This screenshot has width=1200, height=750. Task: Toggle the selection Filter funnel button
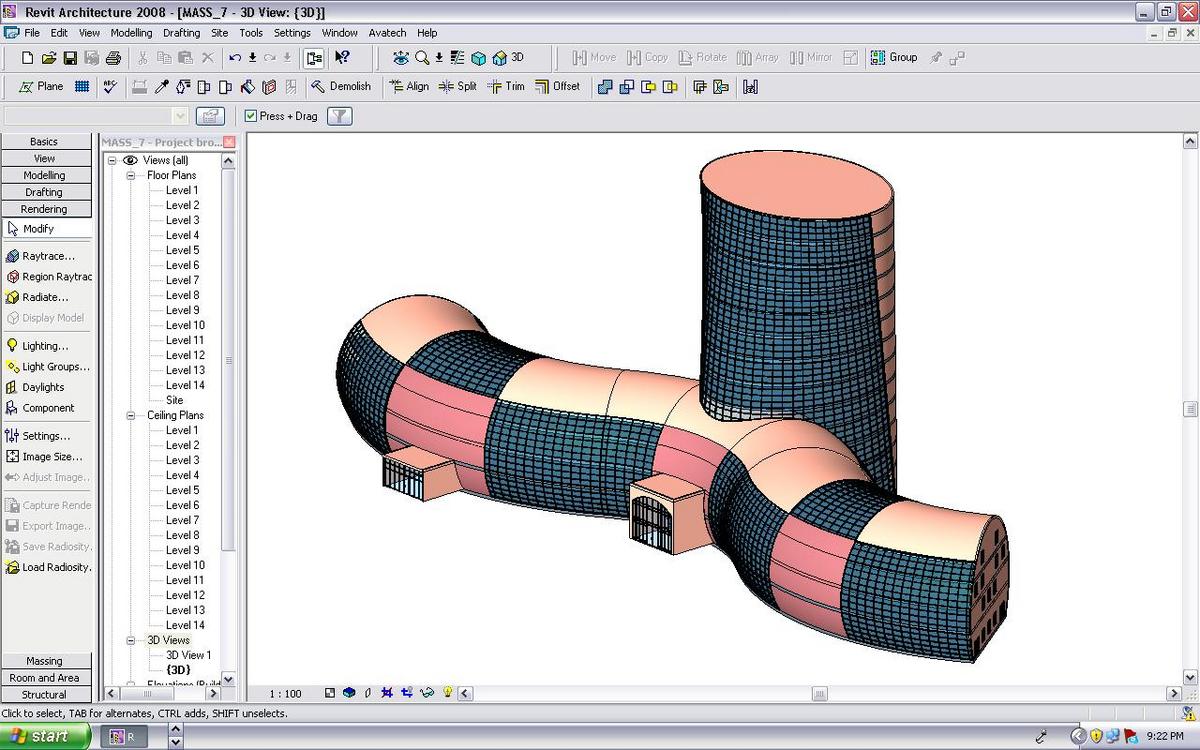click(x=340, y=116)
